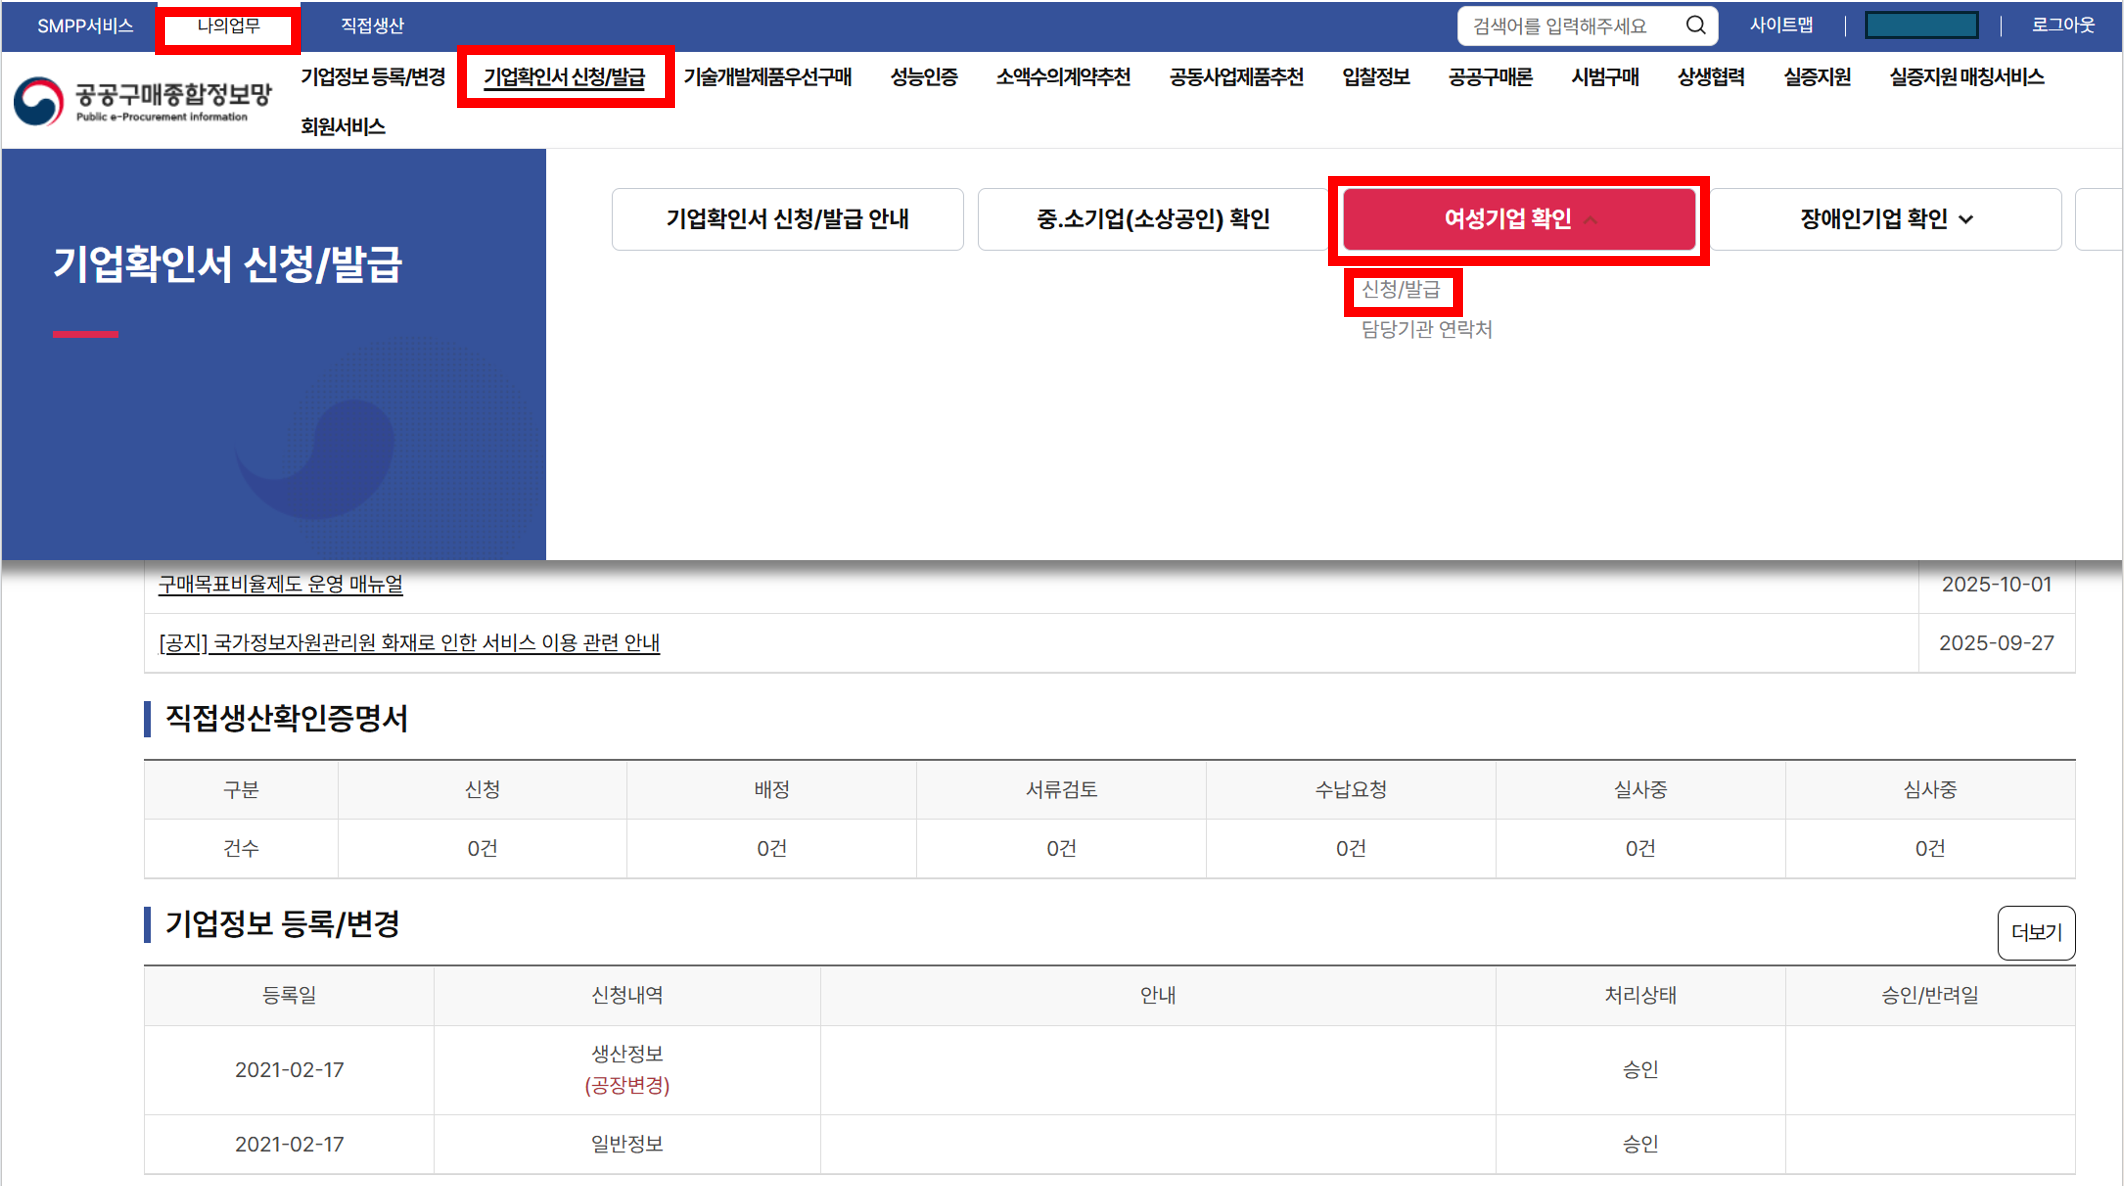Open the 사이트맵 link

tap(1781, 26)
